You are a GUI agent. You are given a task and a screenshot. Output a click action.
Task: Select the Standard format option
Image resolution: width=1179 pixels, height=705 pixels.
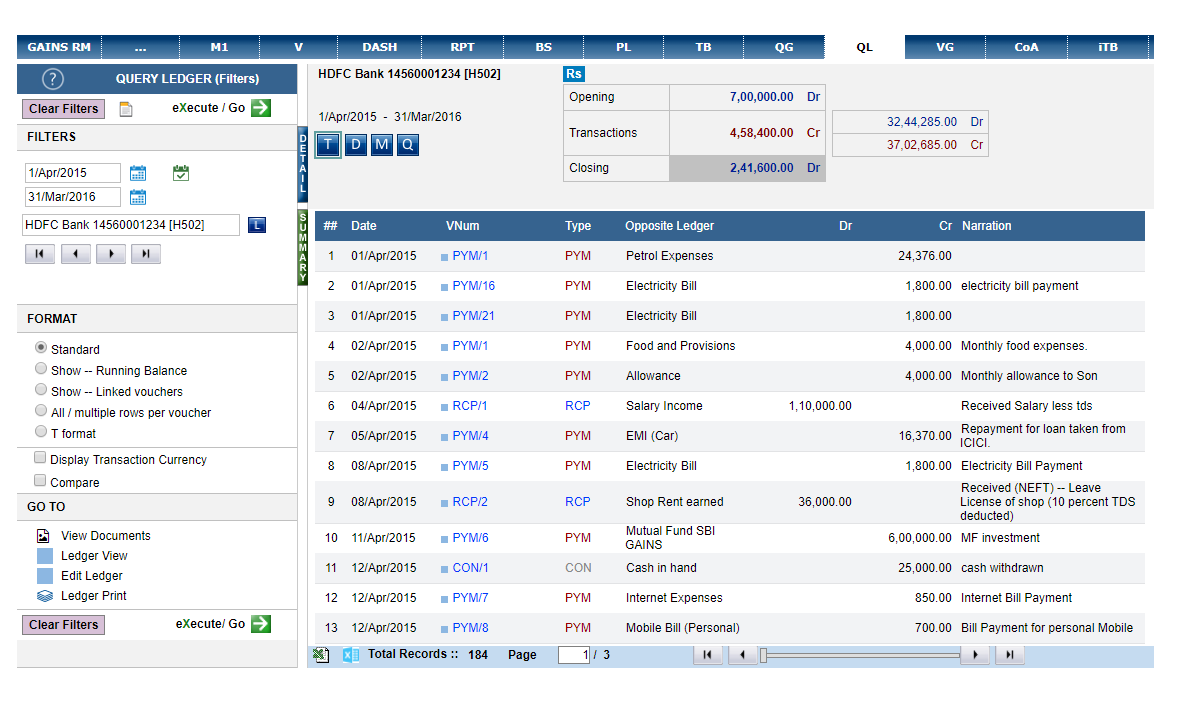pyautogui.click(x=41, y=347)
